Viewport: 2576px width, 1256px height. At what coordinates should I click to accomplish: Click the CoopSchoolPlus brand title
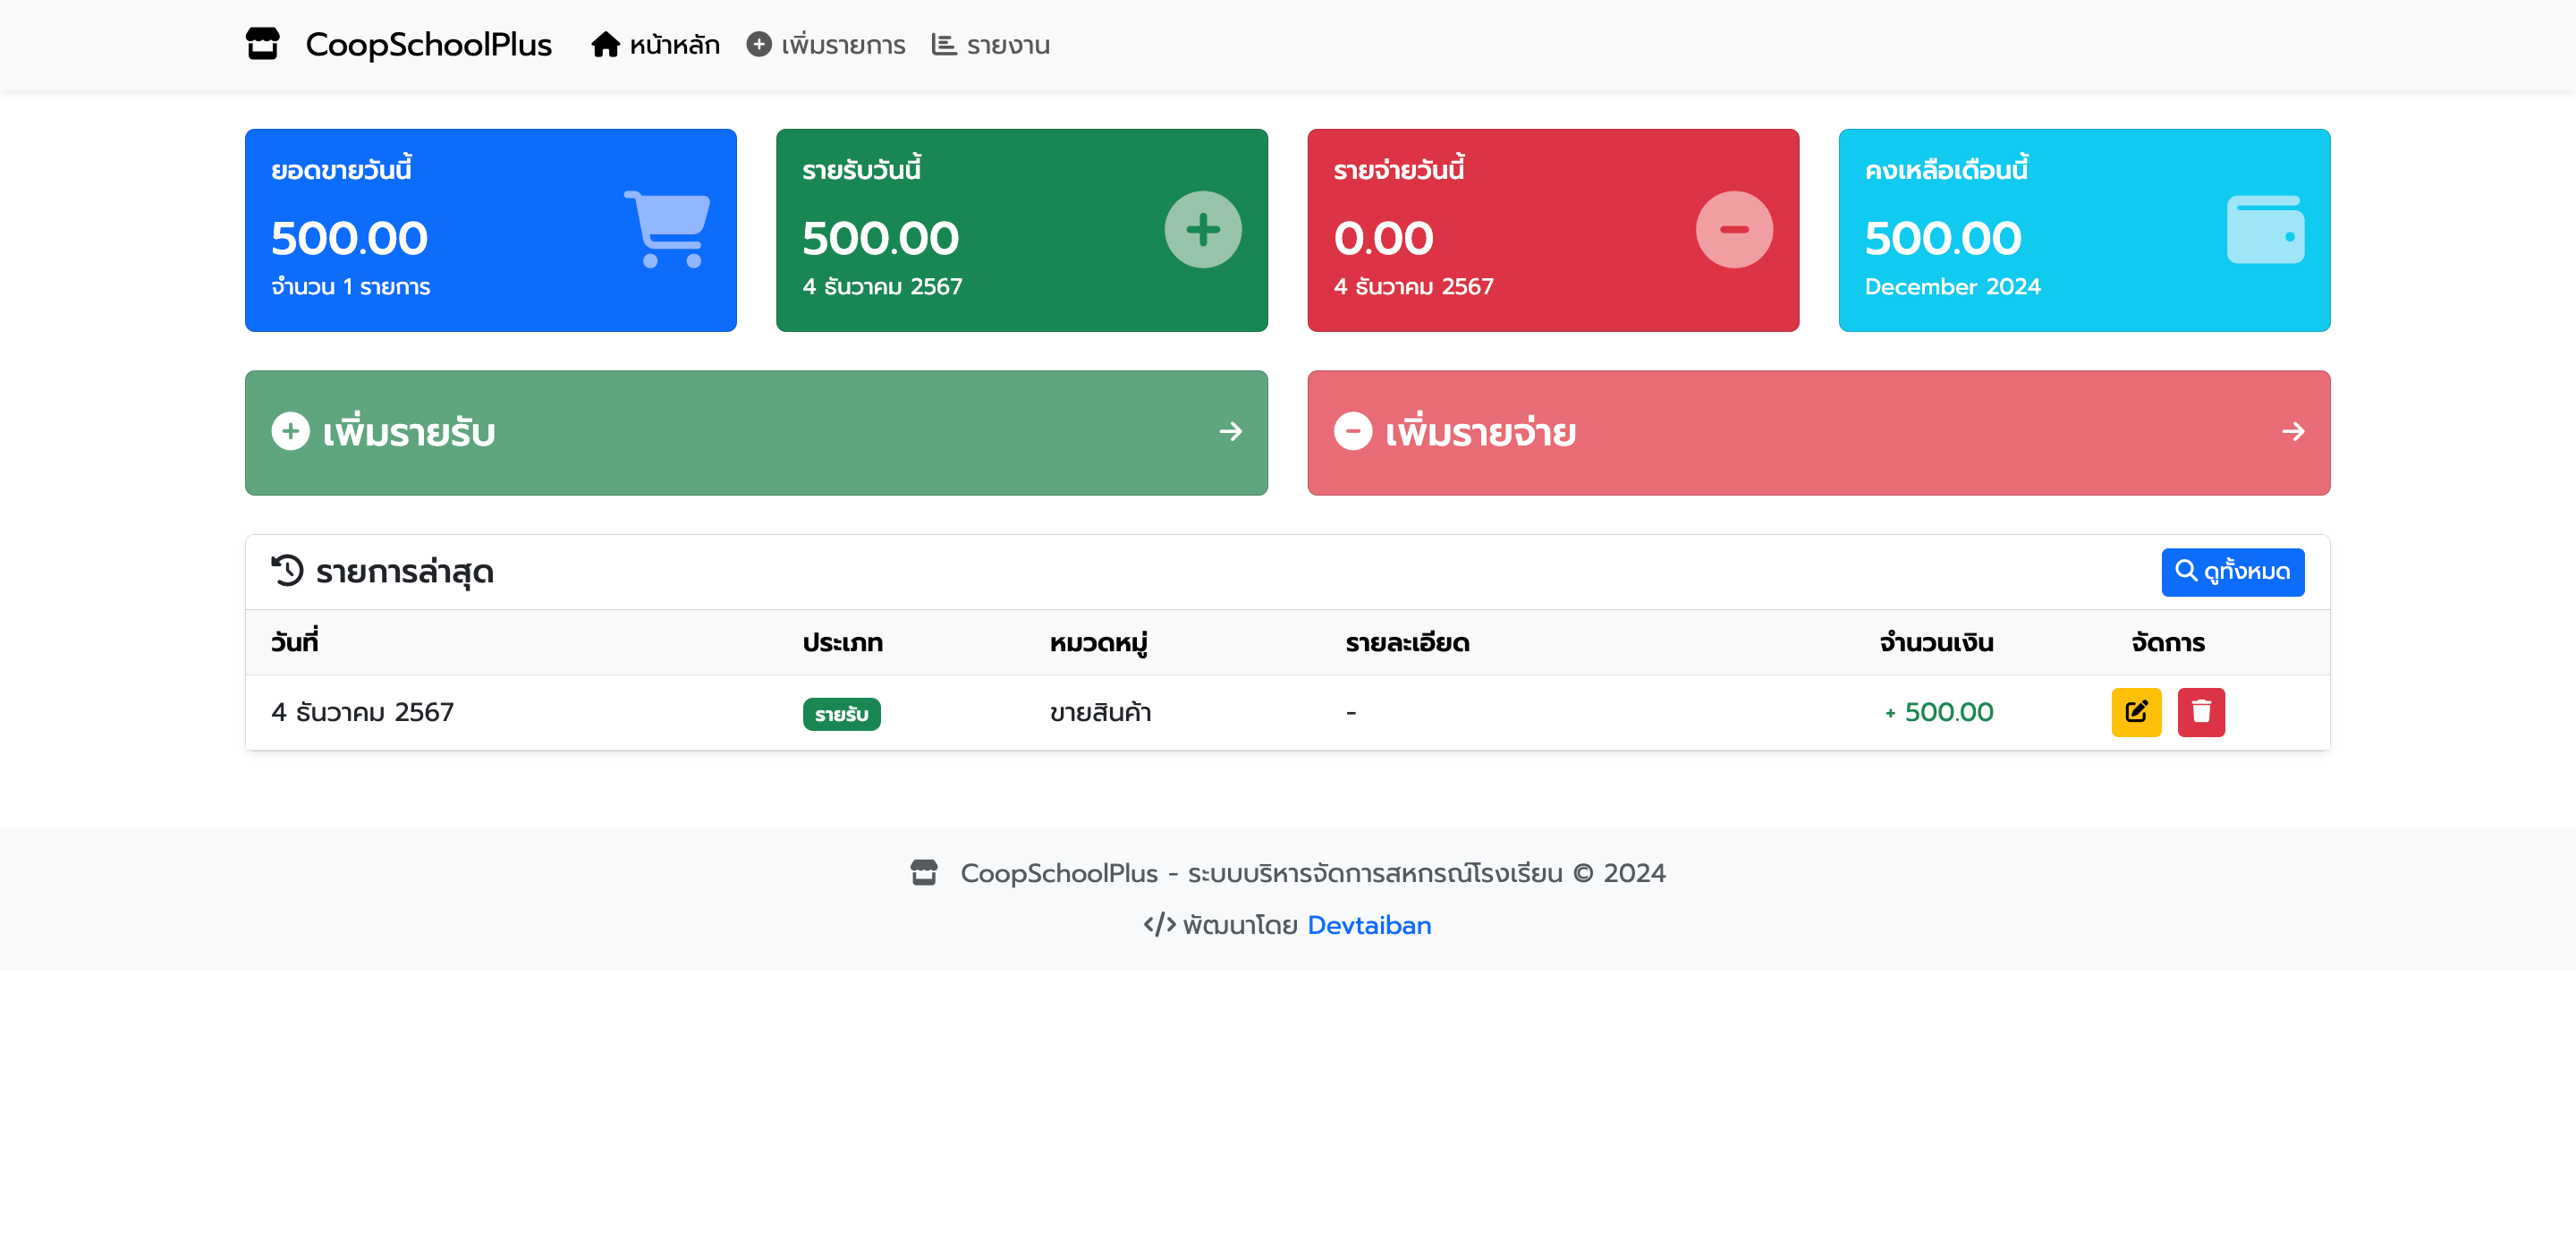click(x=428, y=45)
